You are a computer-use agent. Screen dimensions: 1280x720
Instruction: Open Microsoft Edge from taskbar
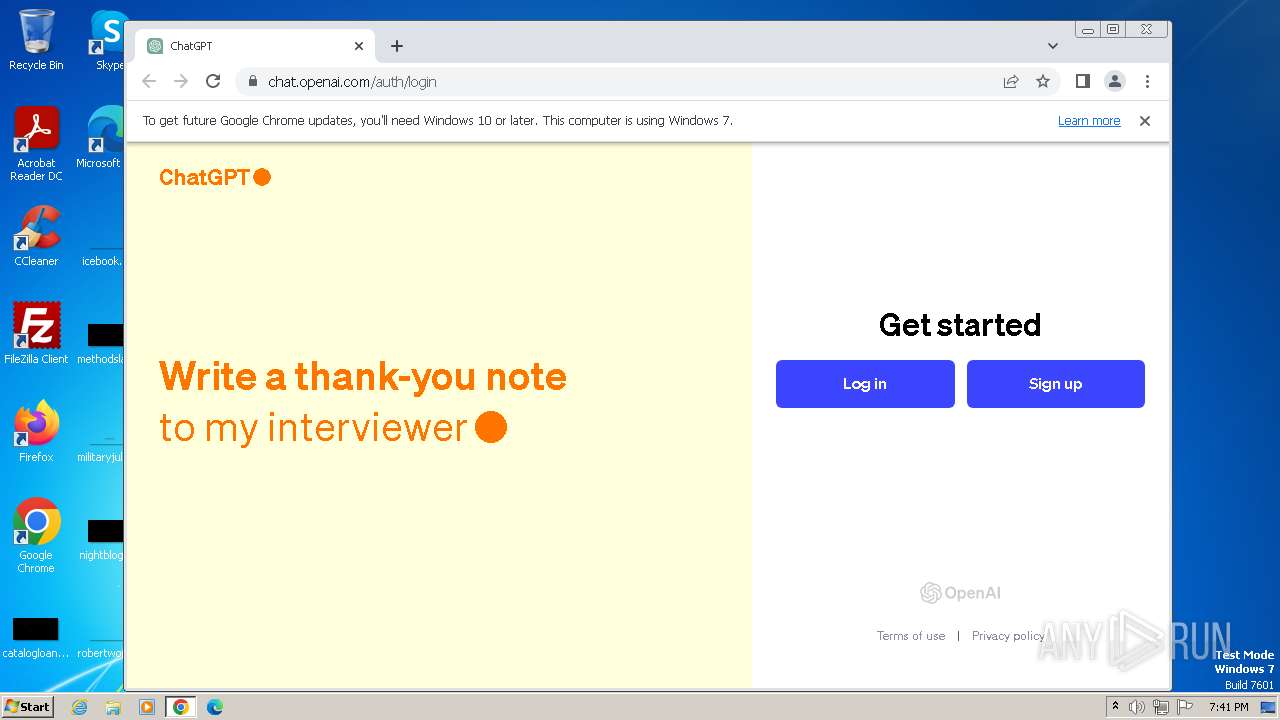pos(214,707)
